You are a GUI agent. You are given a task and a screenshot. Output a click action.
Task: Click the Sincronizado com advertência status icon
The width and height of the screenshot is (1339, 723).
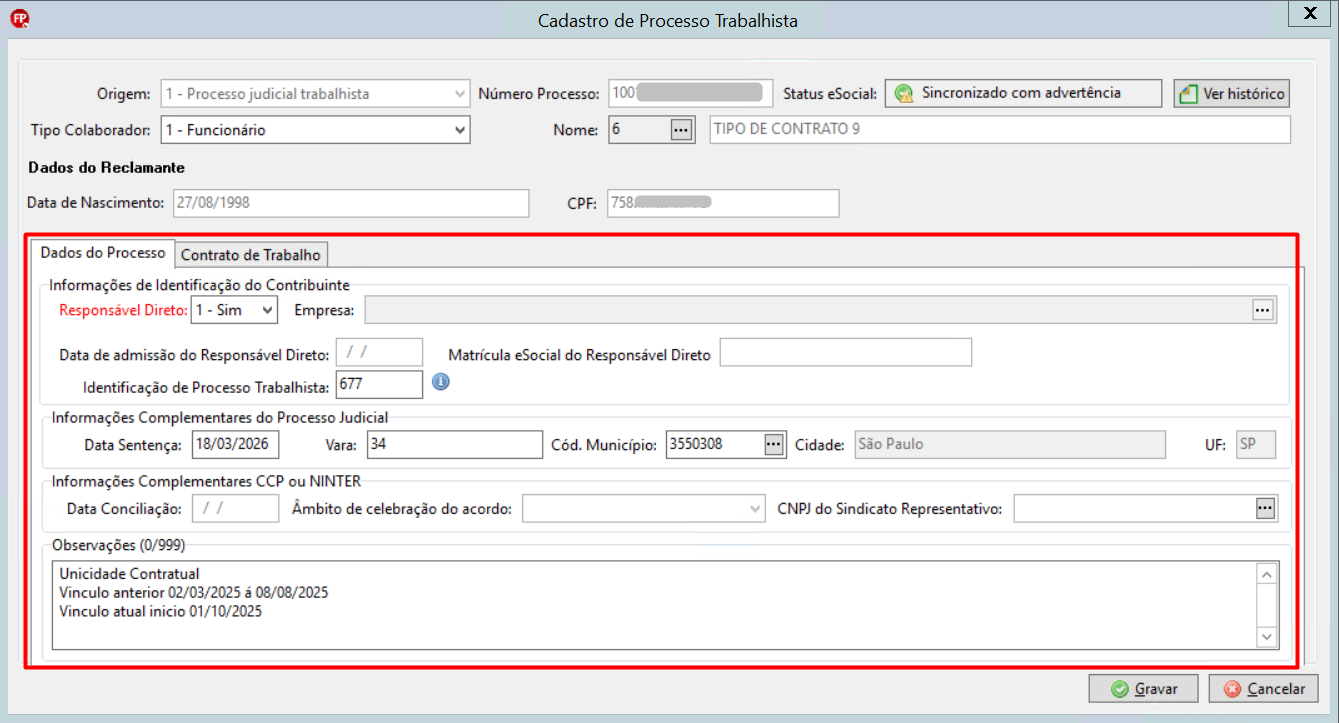click(x=904, y=94)
